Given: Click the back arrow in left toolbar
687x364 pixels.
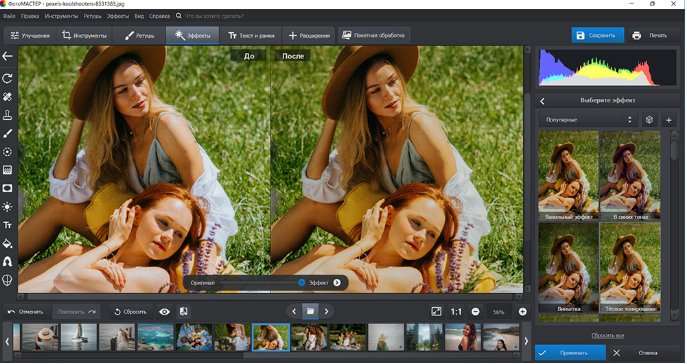Looking at the screenshot, I should click(x=7, y=56).
